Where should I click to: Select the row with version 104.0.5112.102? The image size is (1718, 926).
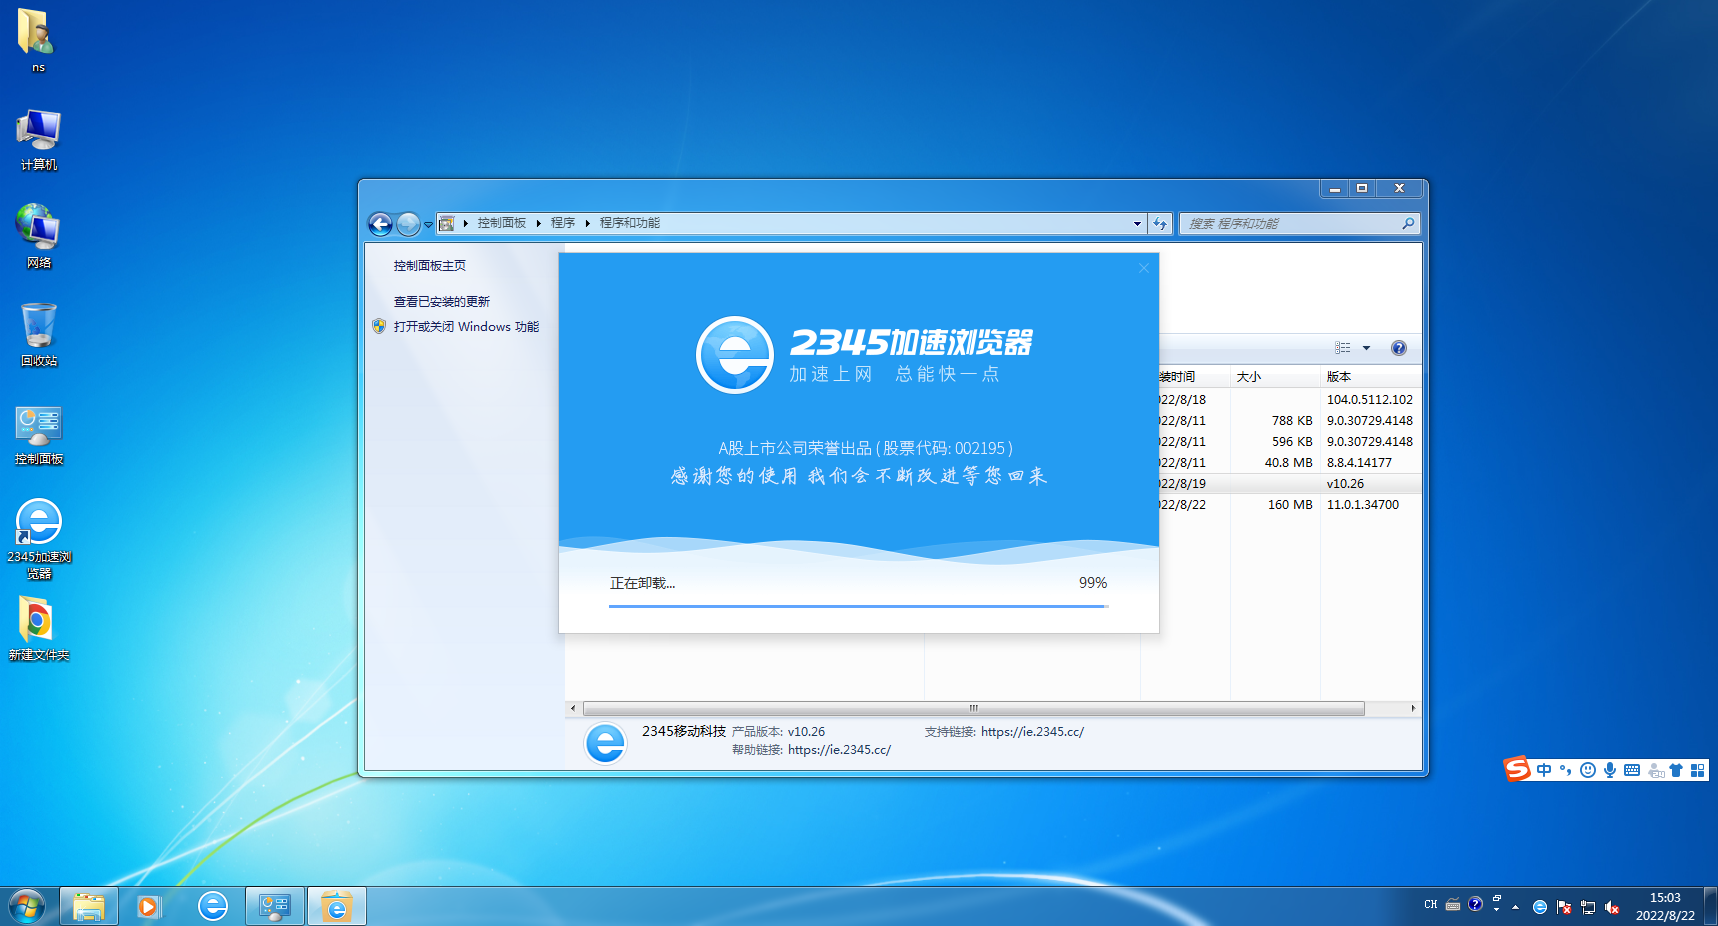tap(1290, 400)
